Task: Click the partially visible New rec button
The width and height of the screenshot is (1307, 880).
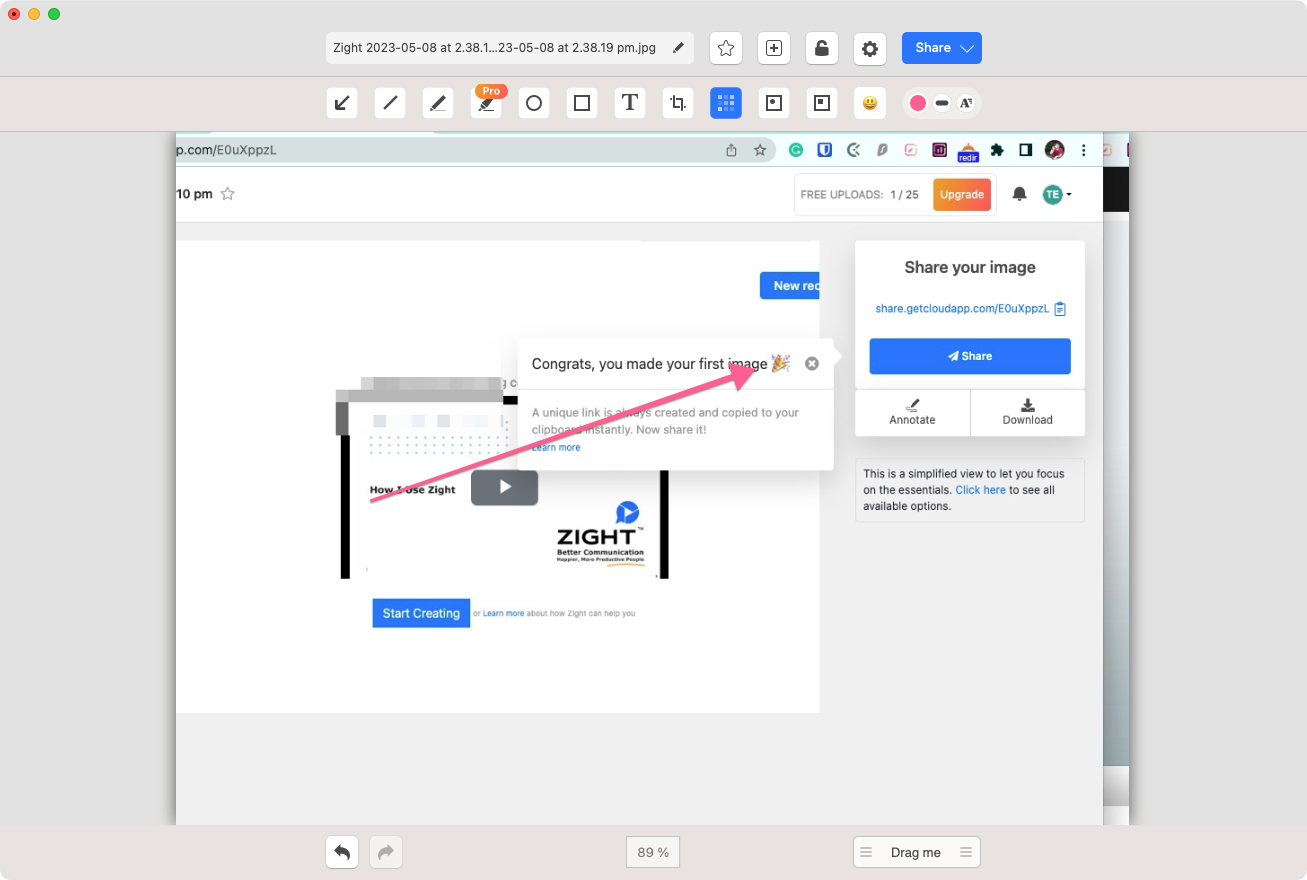Action: pos(790,285)
